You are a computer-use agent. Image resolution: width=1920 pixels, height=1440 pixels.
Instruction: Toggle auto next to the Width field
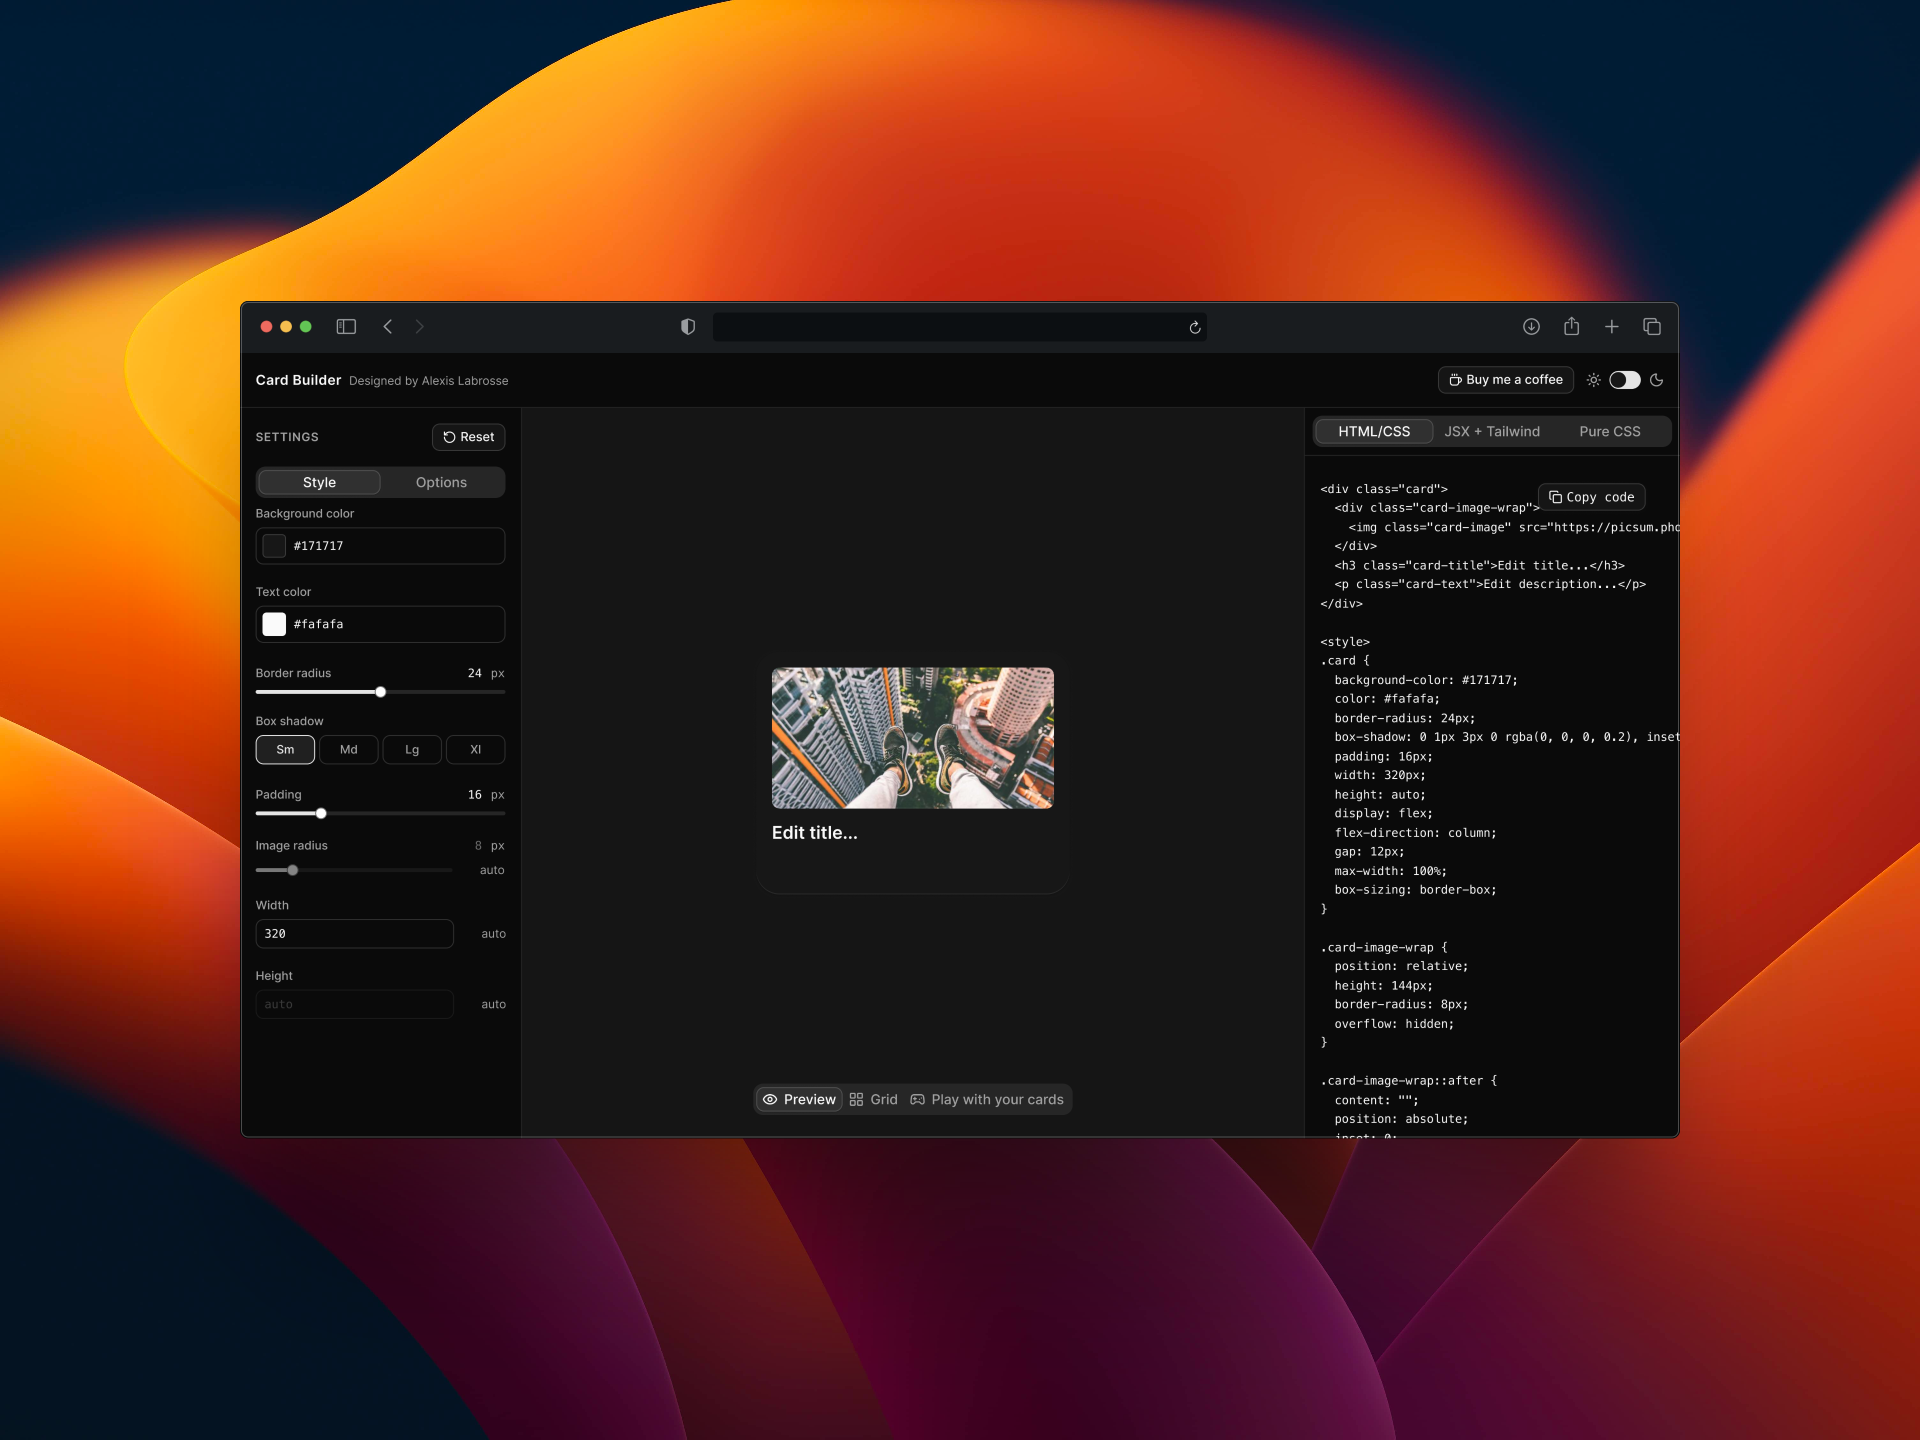pyautogui.click(x=494, y=934)
